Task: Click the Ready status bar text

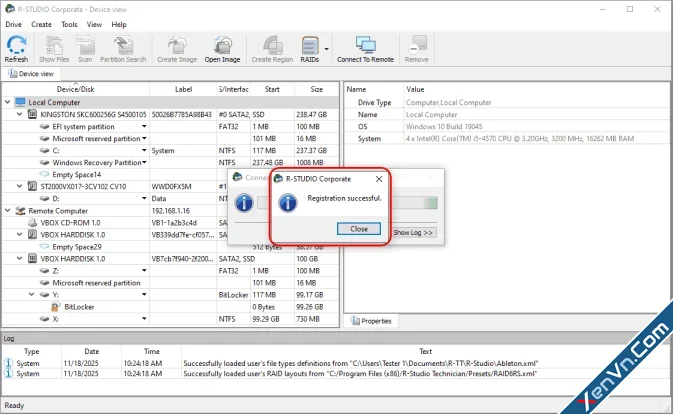Action: click(x=14, y=405)
